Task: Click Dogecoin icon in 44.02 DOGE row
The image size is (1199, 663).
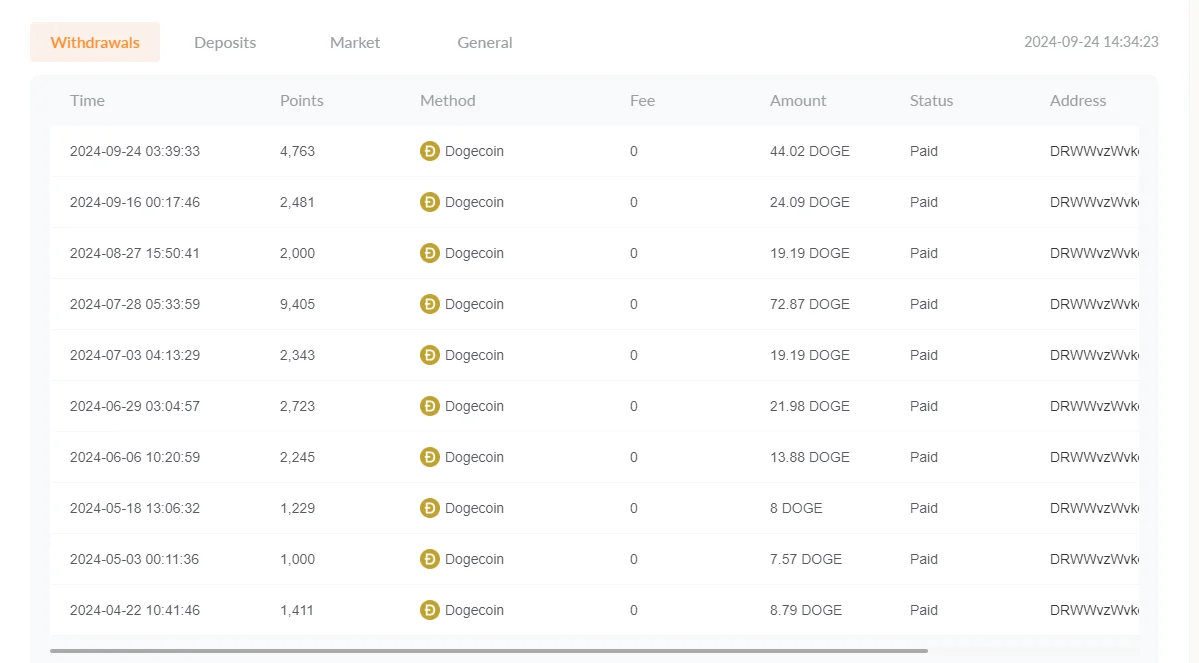Action: (430, 151)
